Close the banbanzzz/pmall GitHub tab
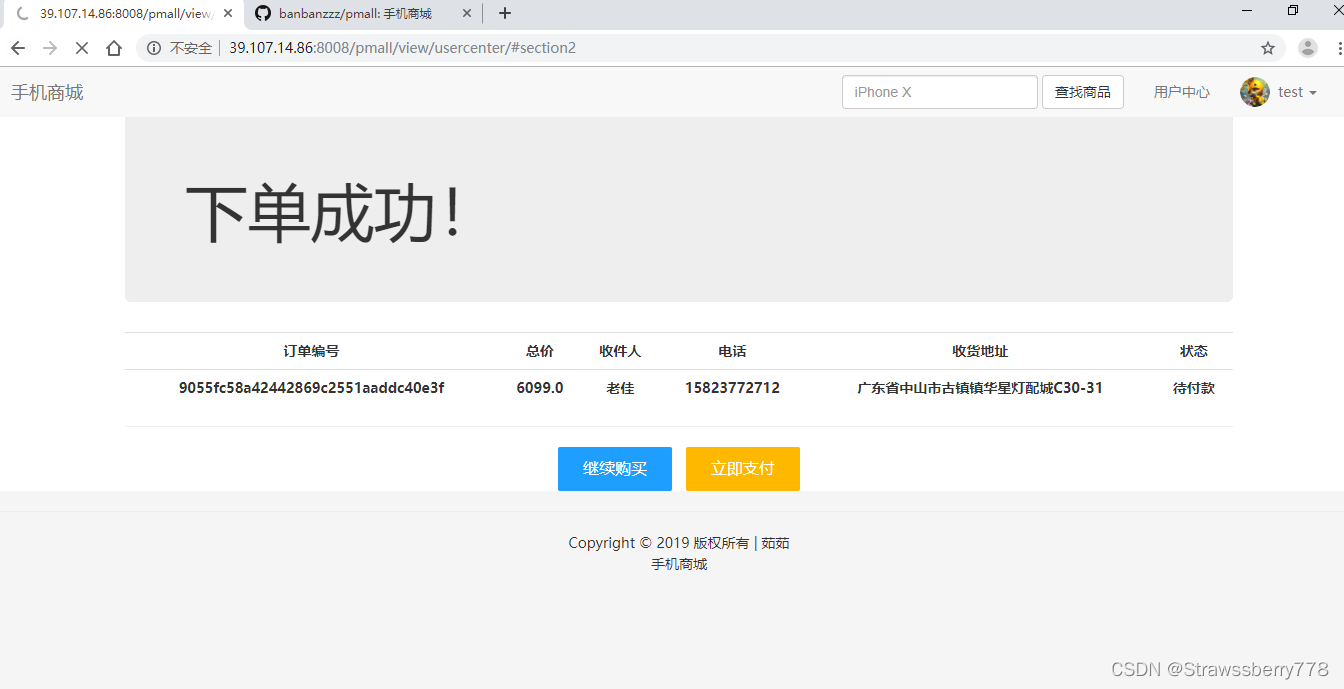The width and height of the screenshot is (1344, 689). 466,13
